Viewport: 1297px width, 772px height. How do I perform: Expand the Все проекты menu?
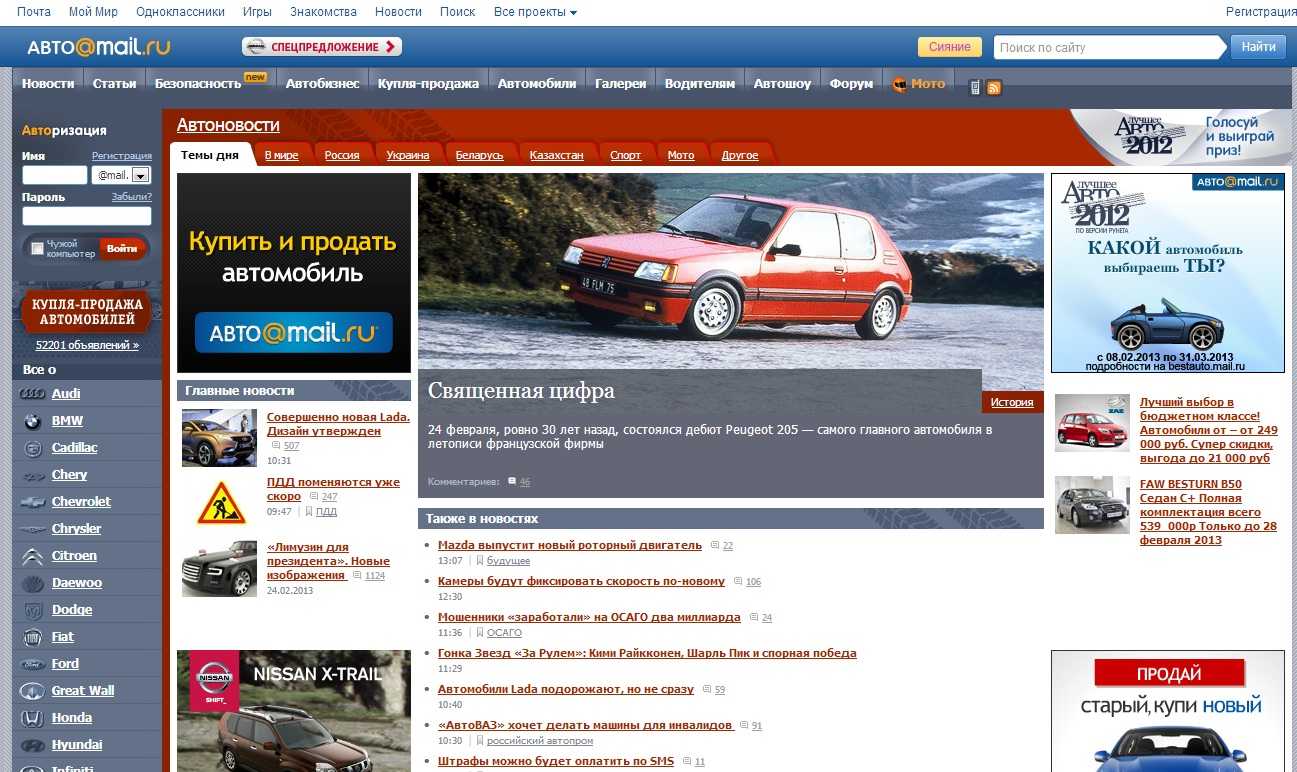tap(535, 12)
